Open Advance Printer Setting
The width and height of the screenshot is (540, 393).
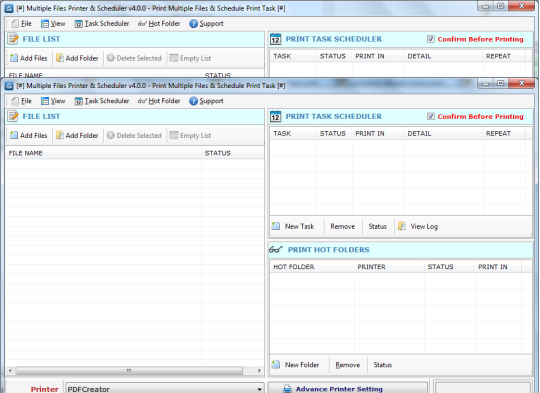pyautogui.click(x=347, y=388)
